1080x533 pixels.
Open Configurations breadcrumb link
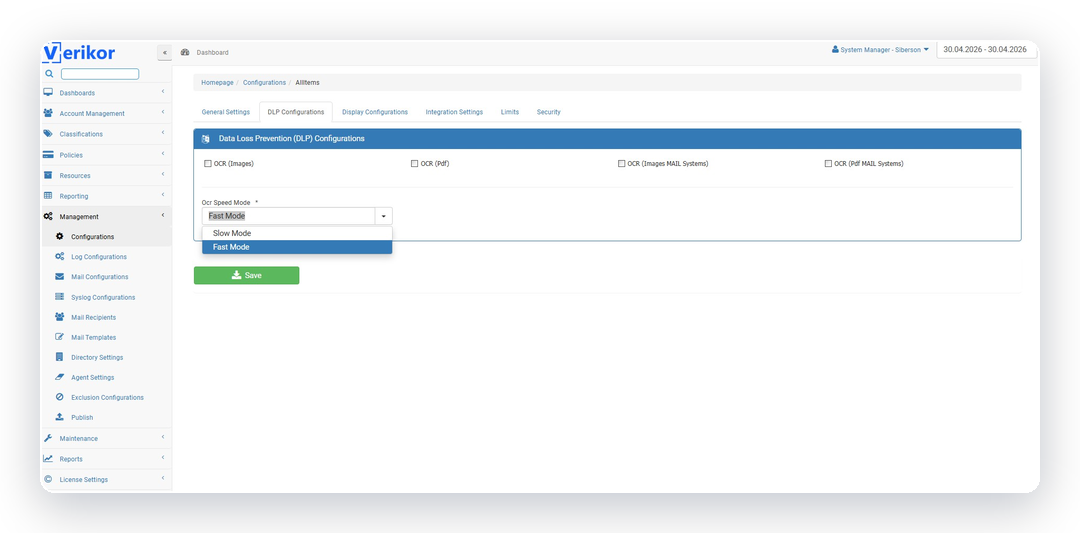(264, 83)
